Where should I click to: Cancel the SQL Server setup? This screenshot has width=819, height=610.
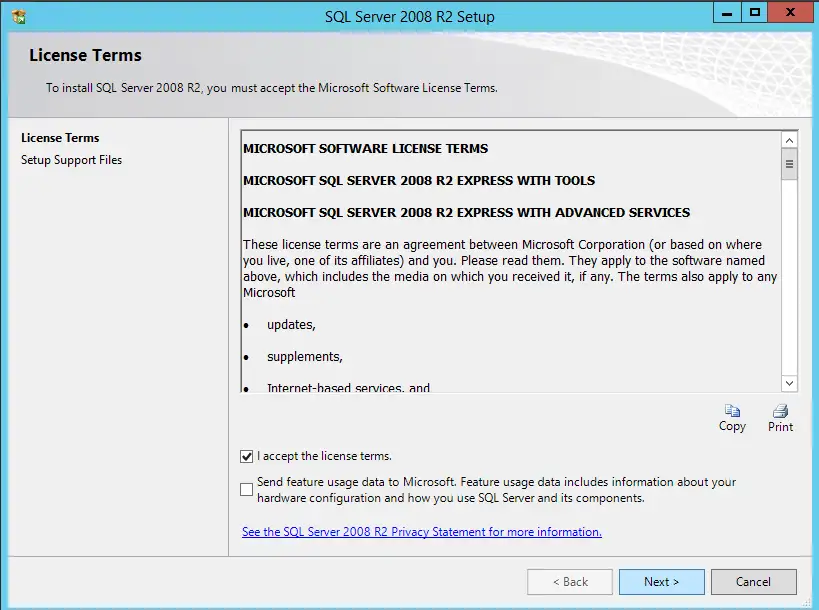[753, 582]
